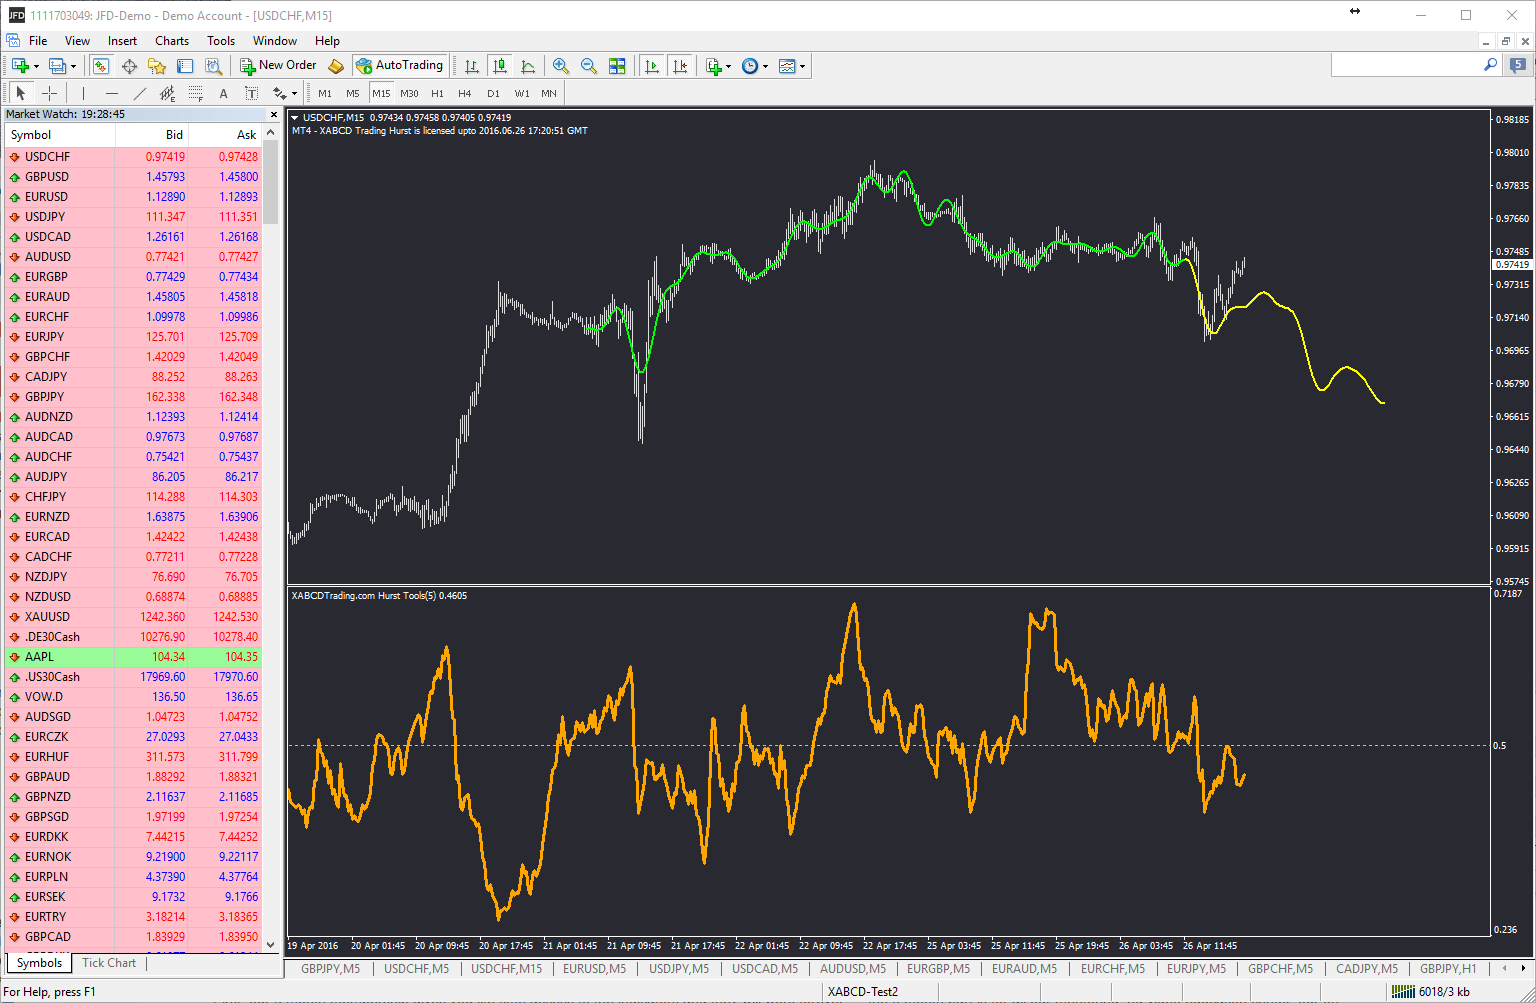The image size is (1536, 1003).
Task: Tile chart windows icon
Action: [x=617, y=66]
